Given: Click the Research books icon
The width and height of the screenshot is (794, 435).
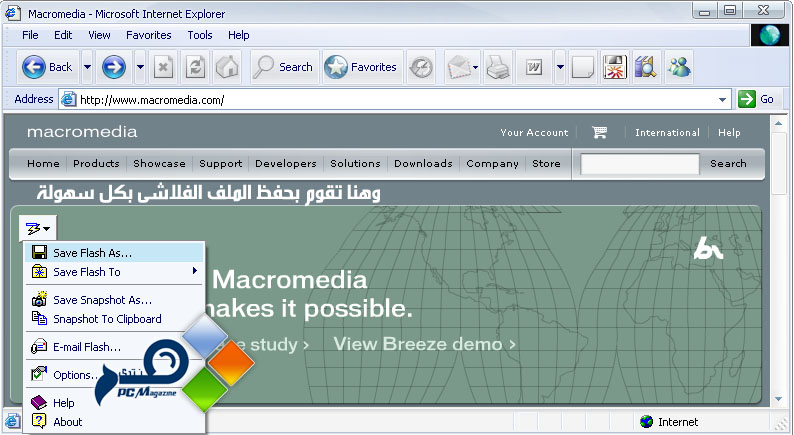Looking at the screenshot, I should pyautogui.click(x=646, y=67).
